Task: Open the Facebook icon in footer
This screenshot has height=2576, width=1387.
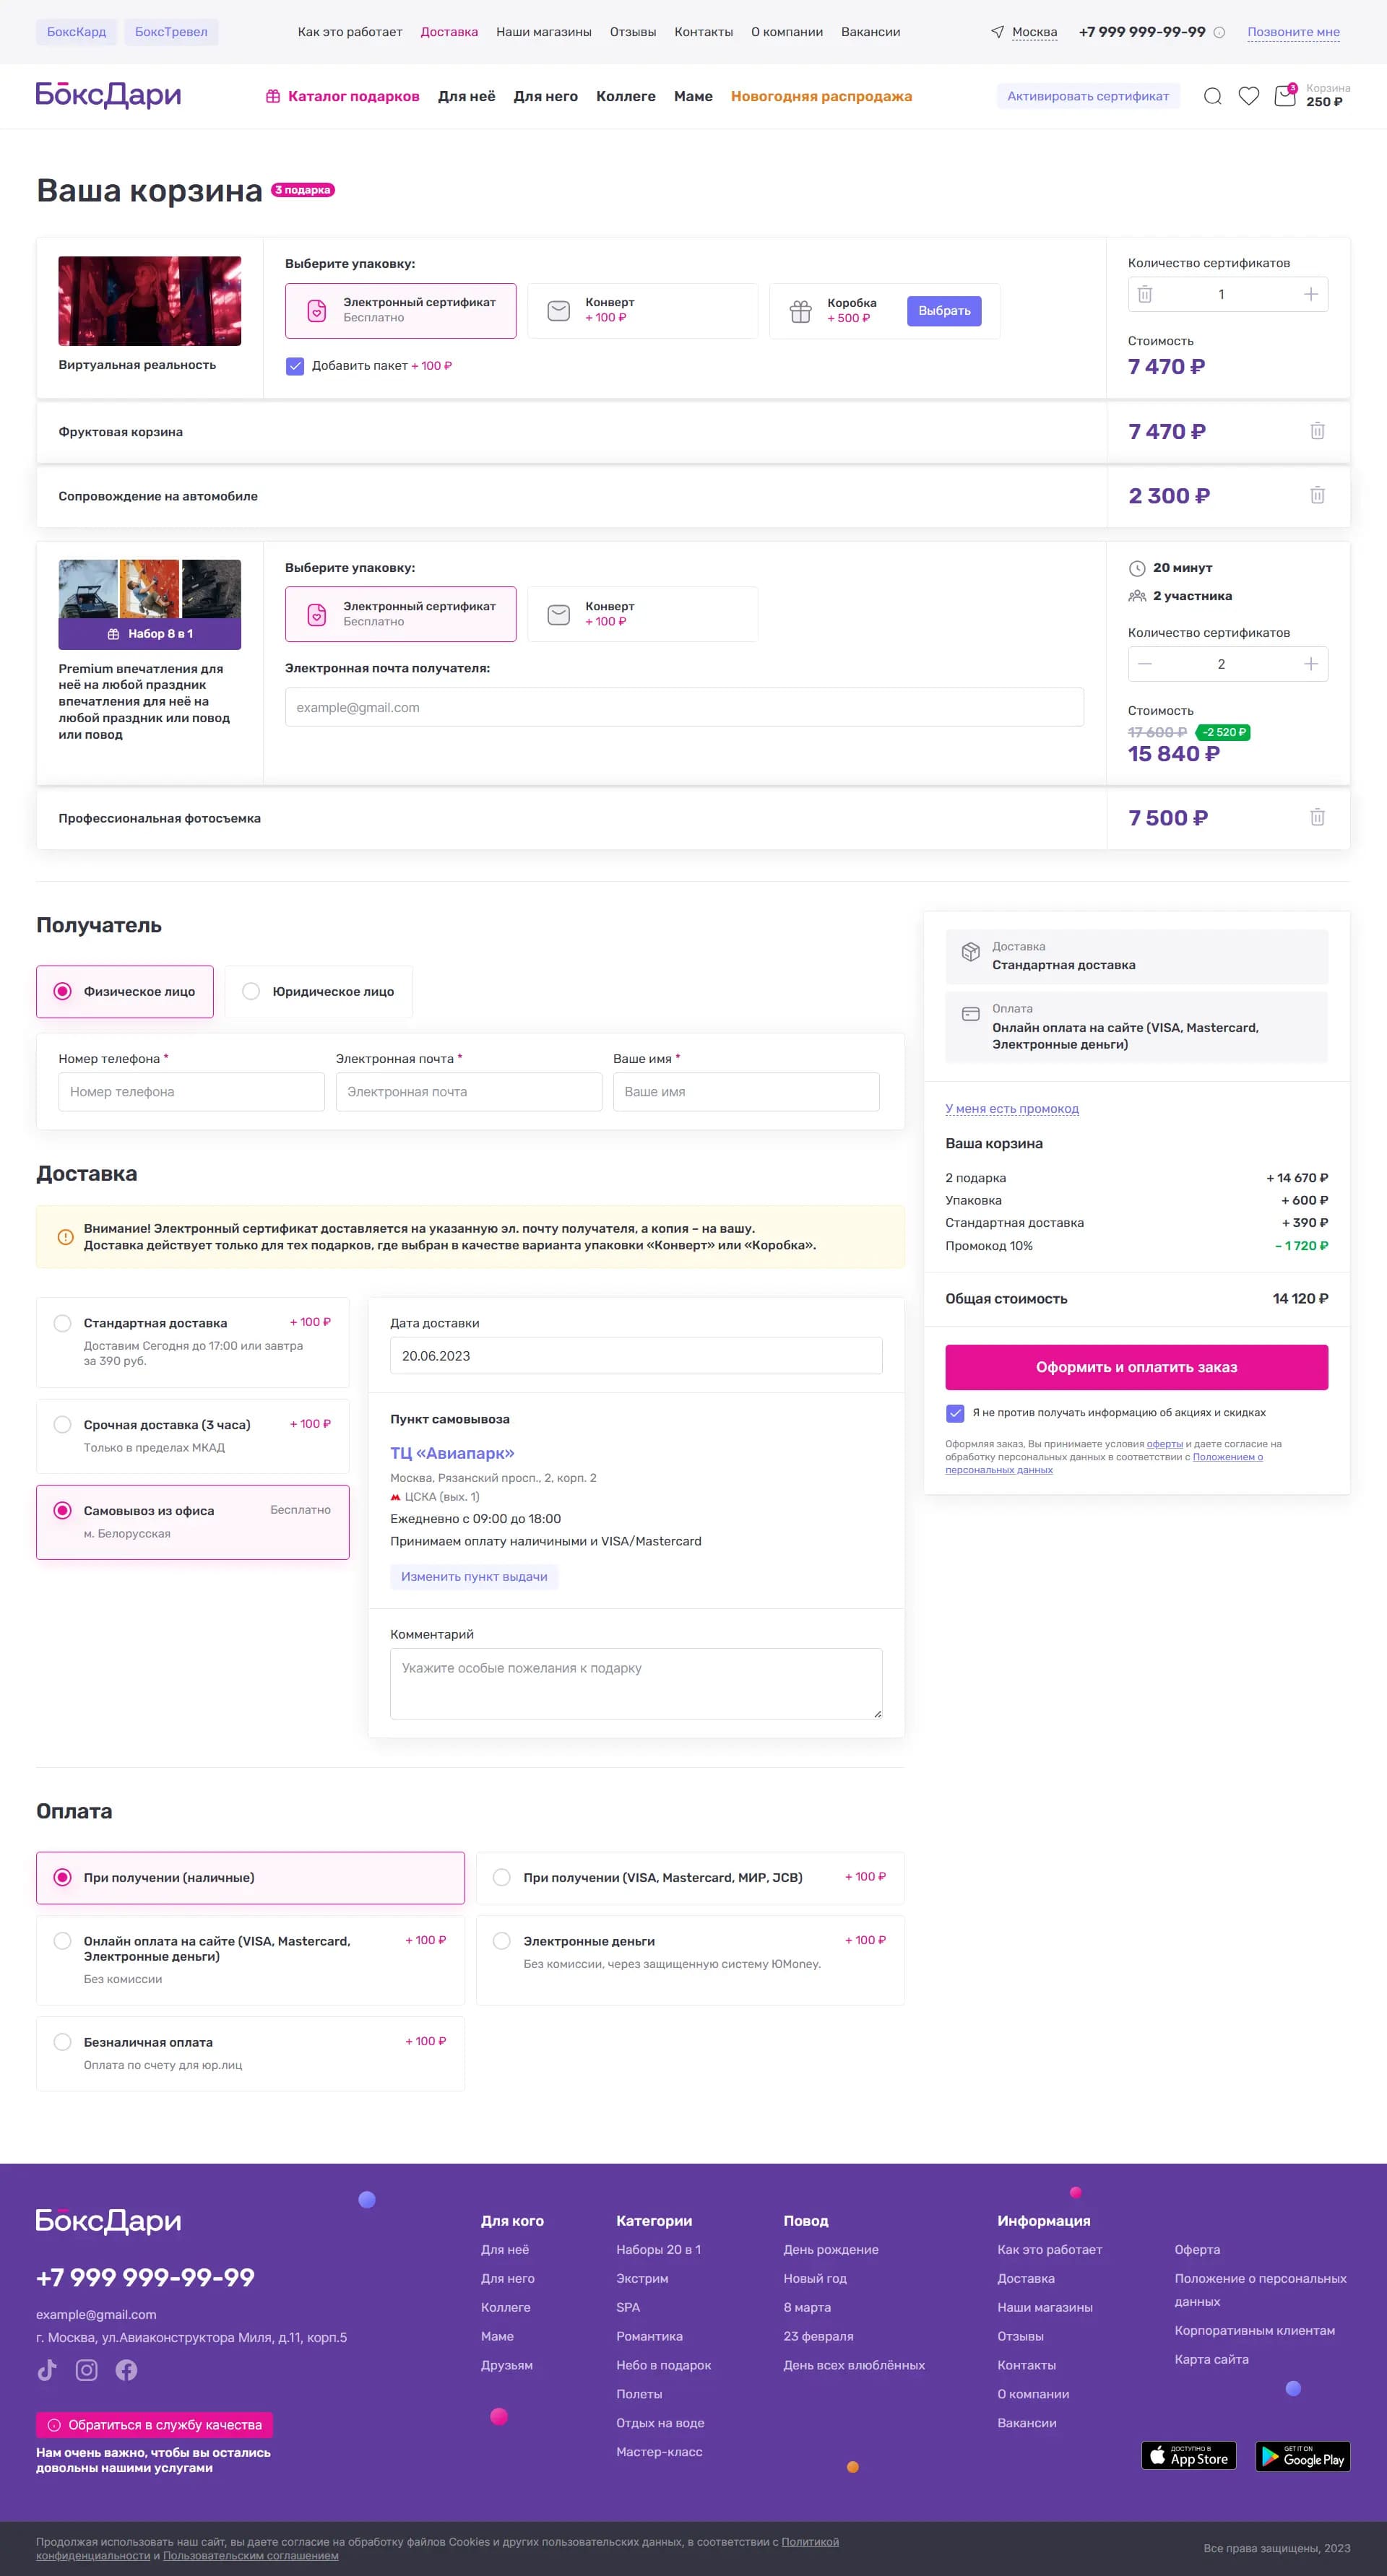Action: 126,2370
